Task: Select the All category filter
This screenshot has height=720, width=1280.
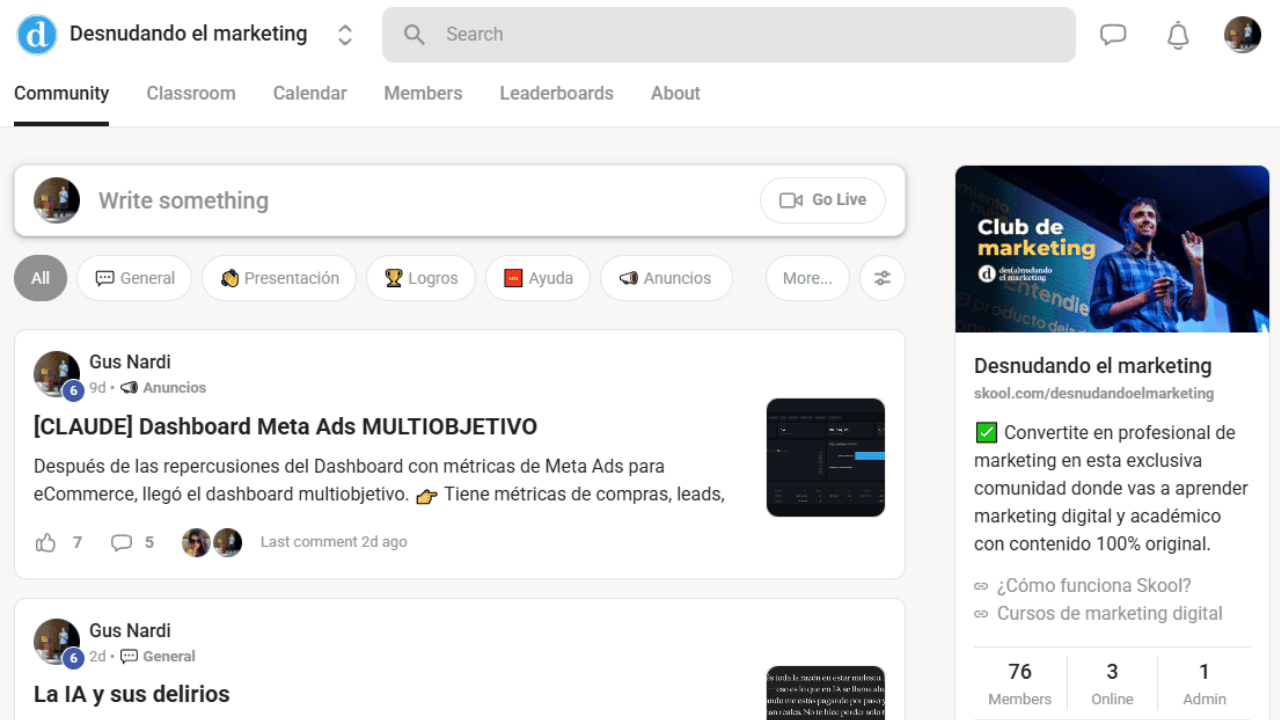Action: [40, 278]
